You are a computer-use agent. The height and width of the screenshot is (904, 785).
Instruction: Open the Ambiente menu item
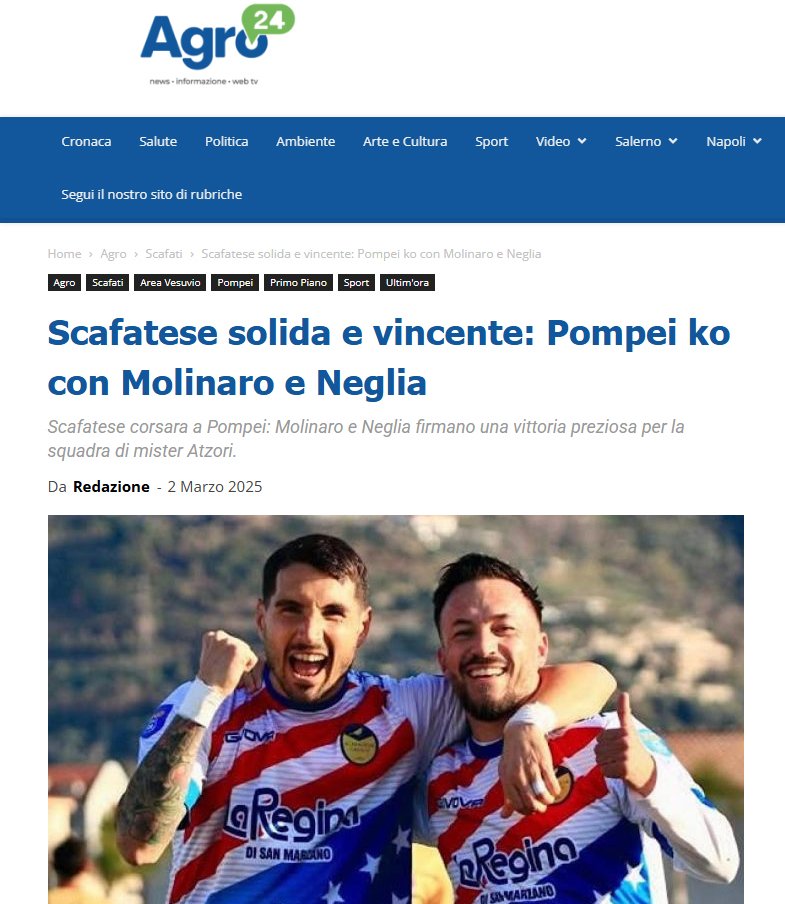click(305, 141)
